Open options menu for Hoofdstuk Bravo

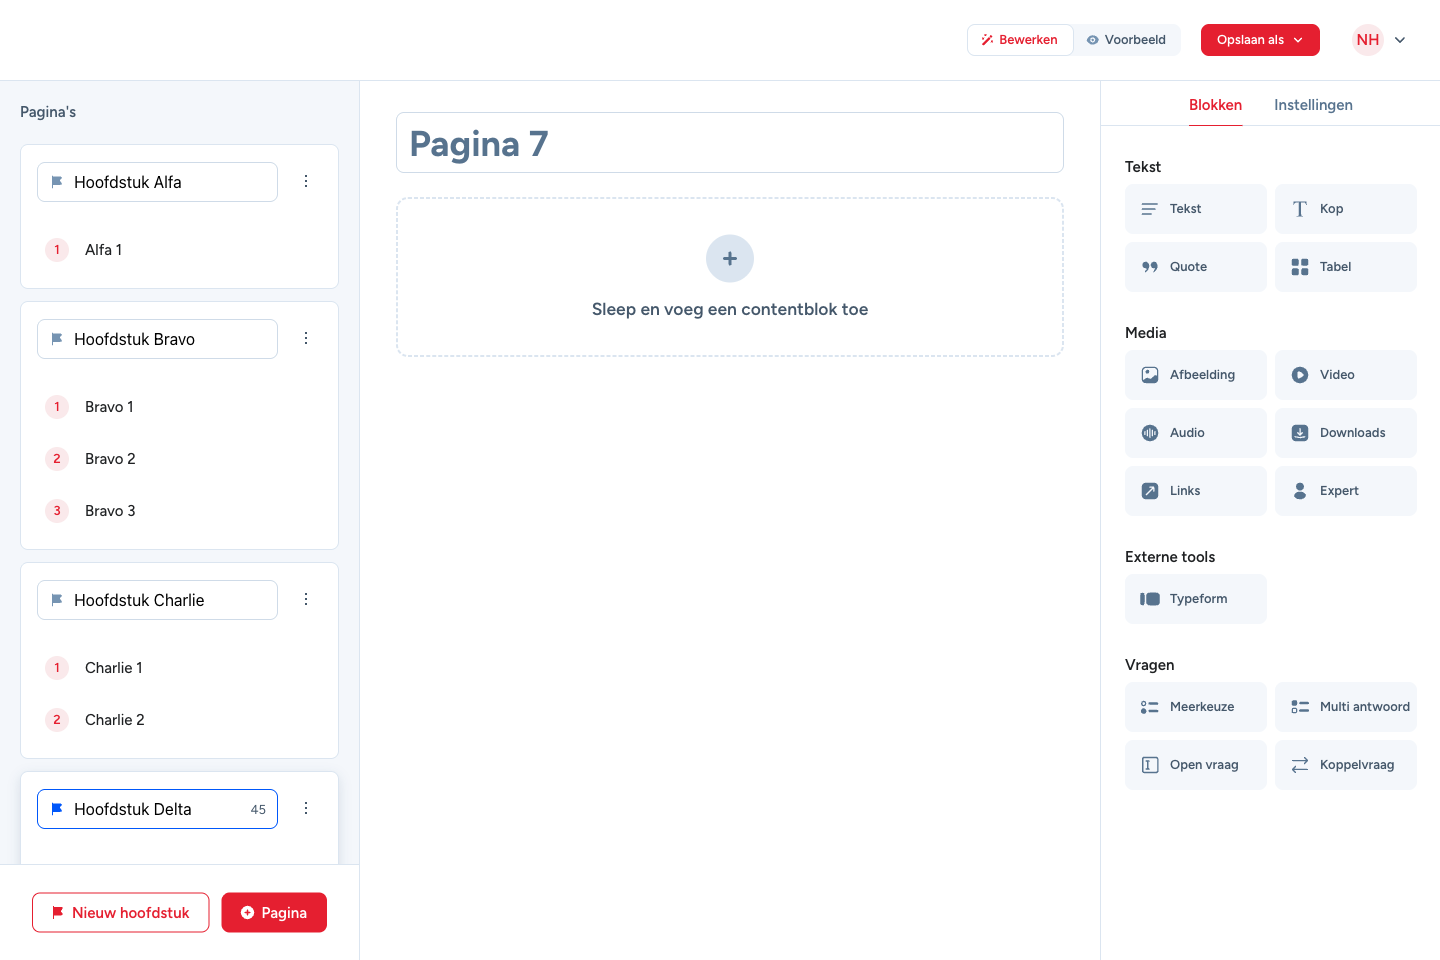tap(306, 338)
